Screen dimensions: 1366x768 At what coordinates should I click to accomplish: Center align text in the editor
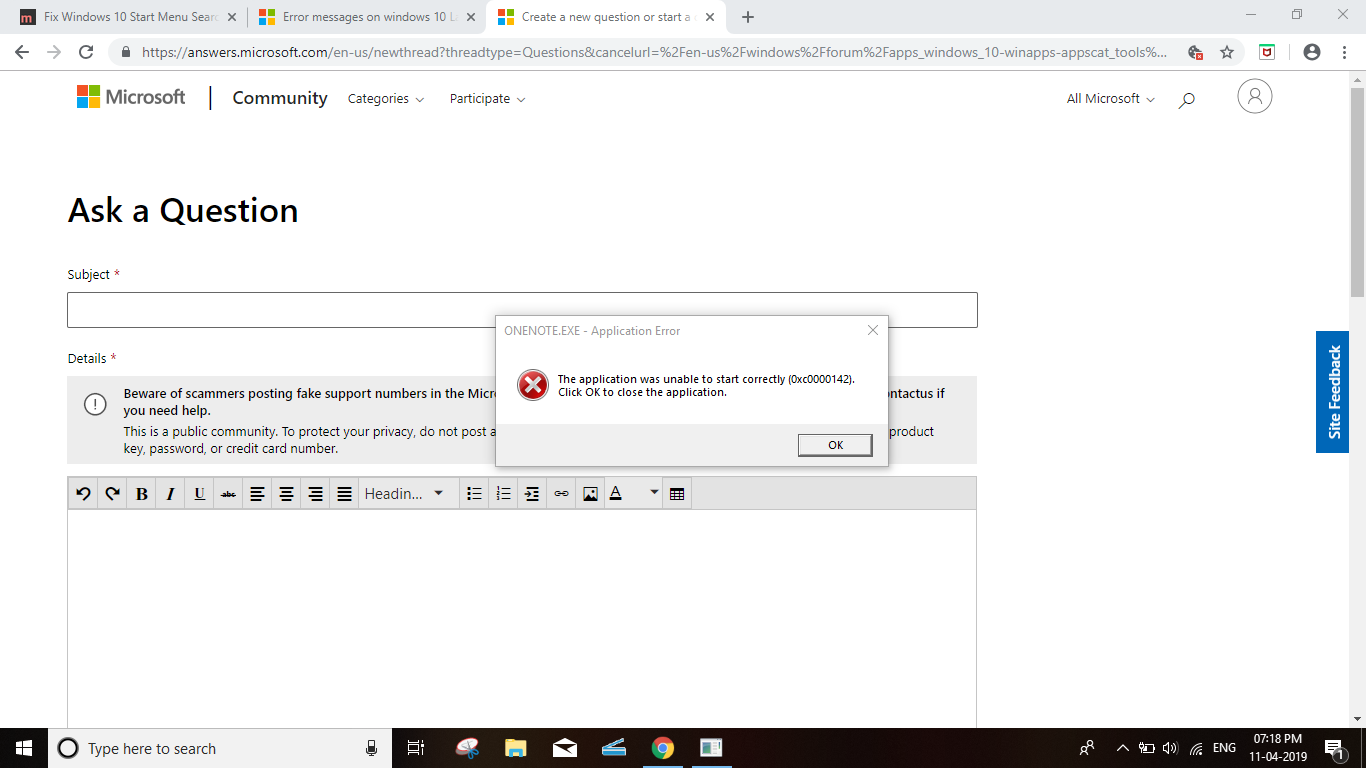[286, 493]
